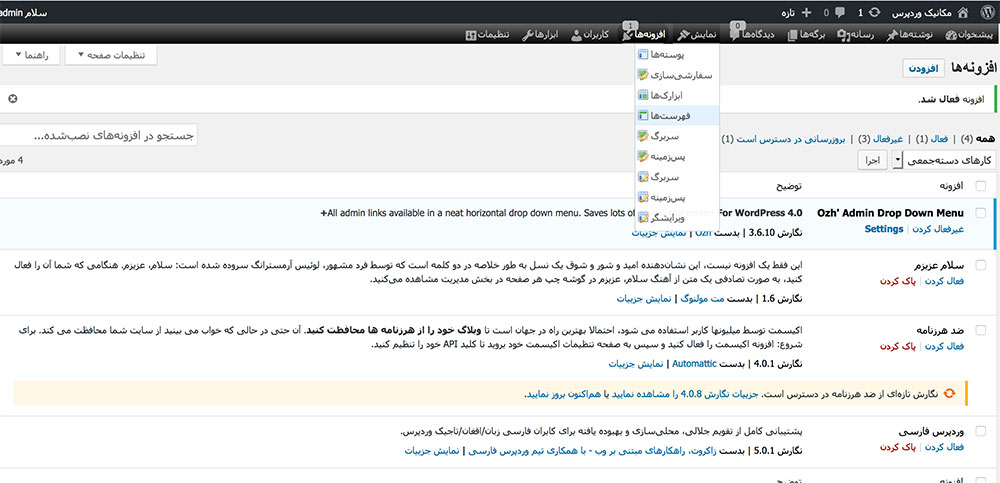The image size is (1000, 483).
Task: Check the وردپرس فارسی plugin checkbox
Action: coord(980,431)
